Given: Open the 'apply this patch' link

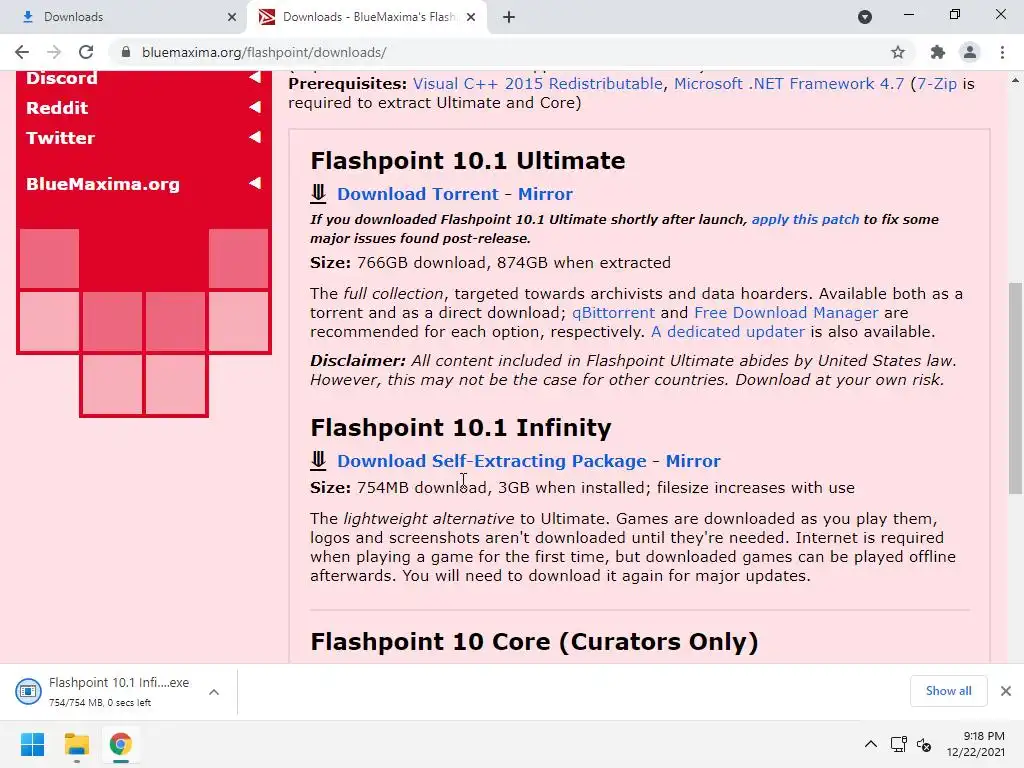Looking at the screenshot, I should (x=805, y=219).
